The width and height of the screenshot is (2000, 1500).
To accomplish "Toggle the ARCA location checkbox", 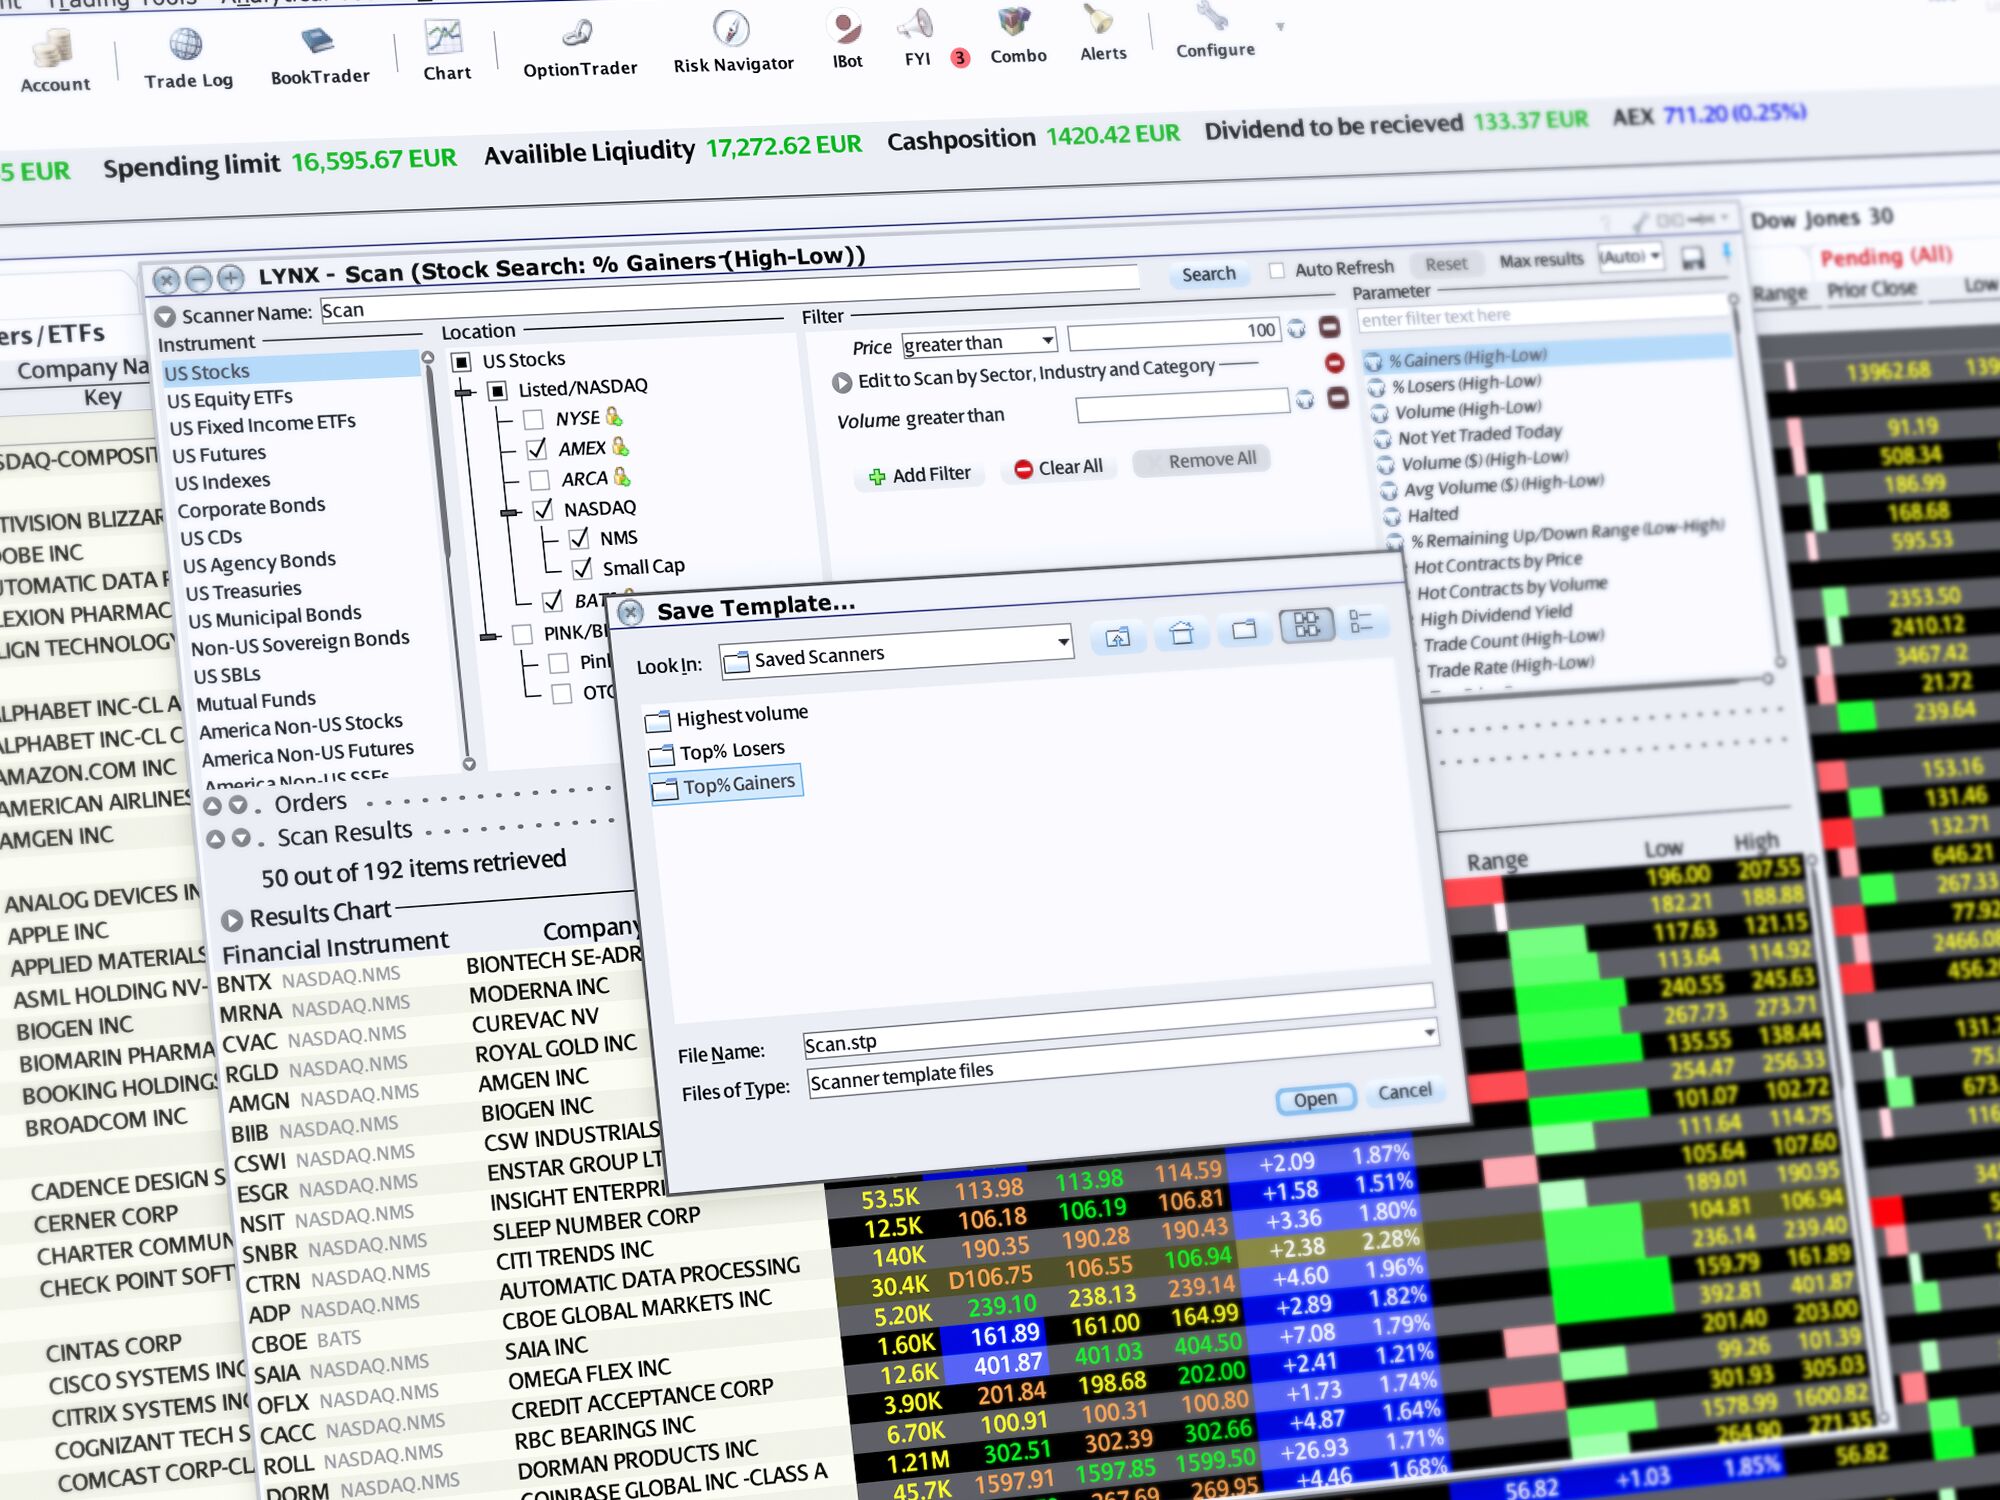I will (x=539, y=480).
